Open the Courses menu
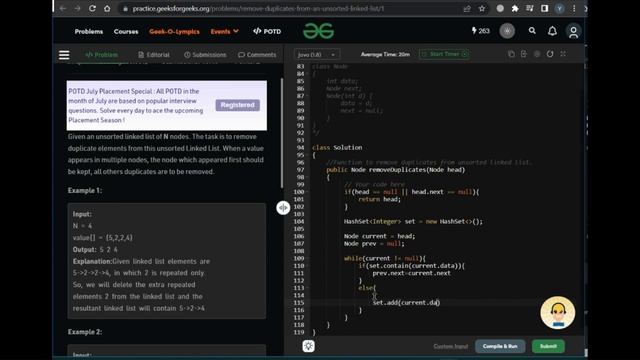 126,31
